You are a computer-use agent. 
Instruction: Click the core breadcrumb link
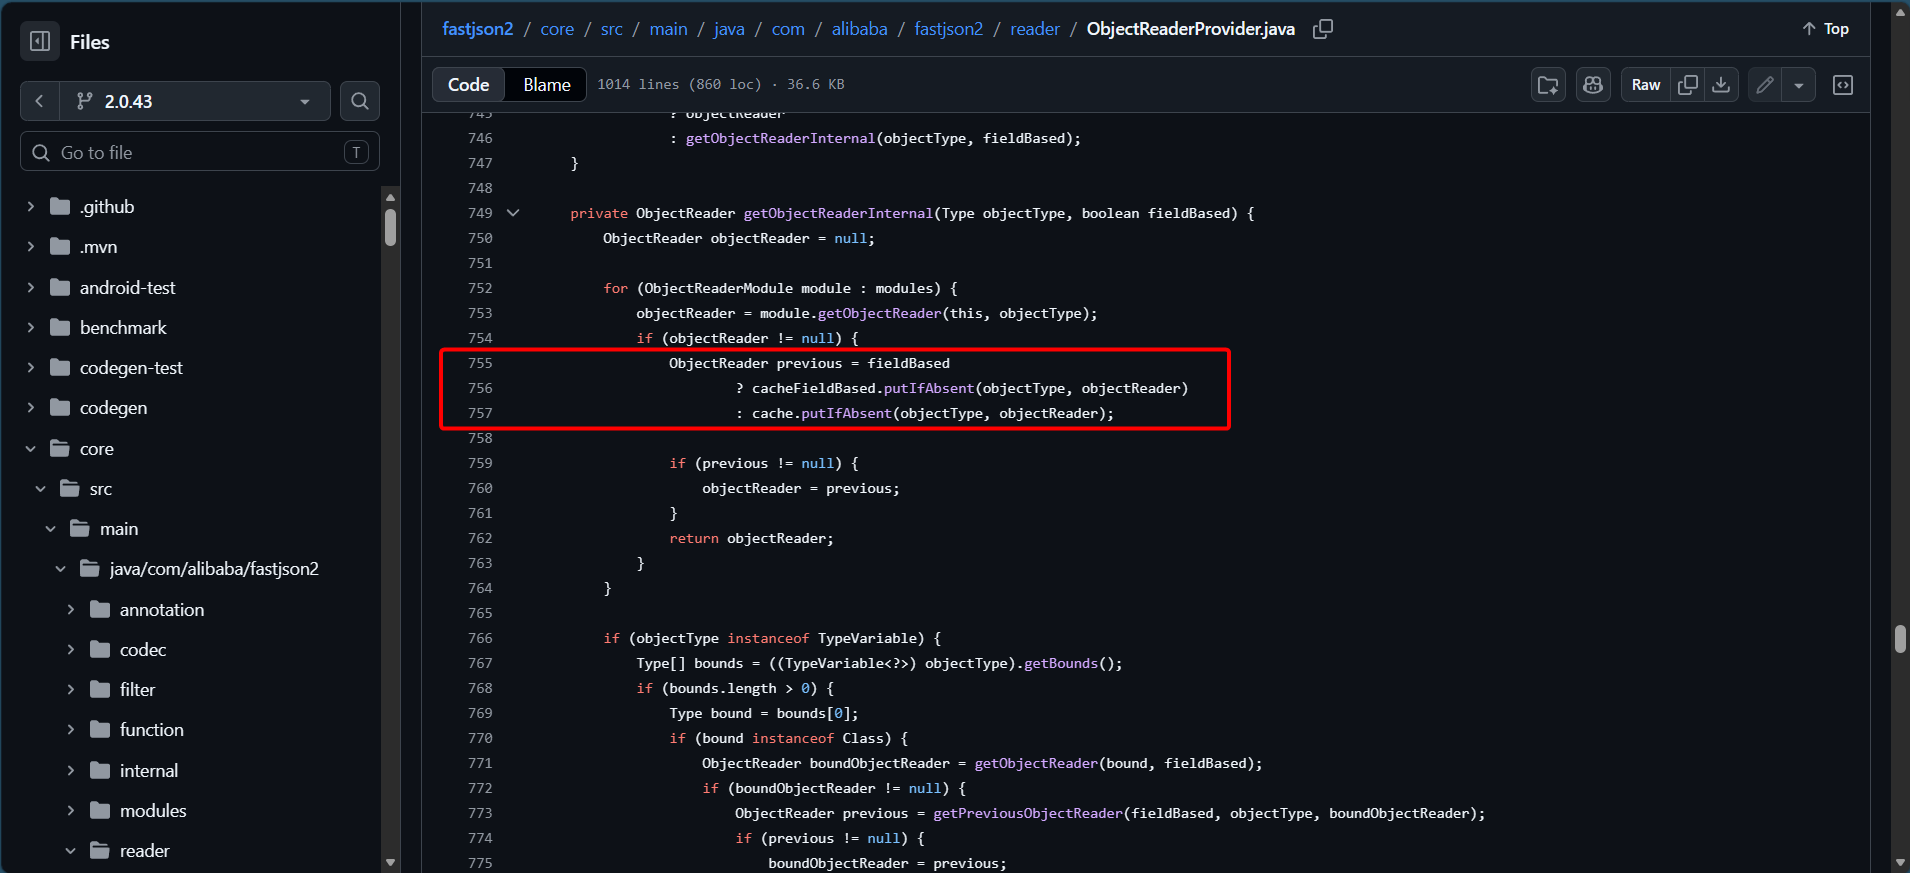click(x=557, y=29)
